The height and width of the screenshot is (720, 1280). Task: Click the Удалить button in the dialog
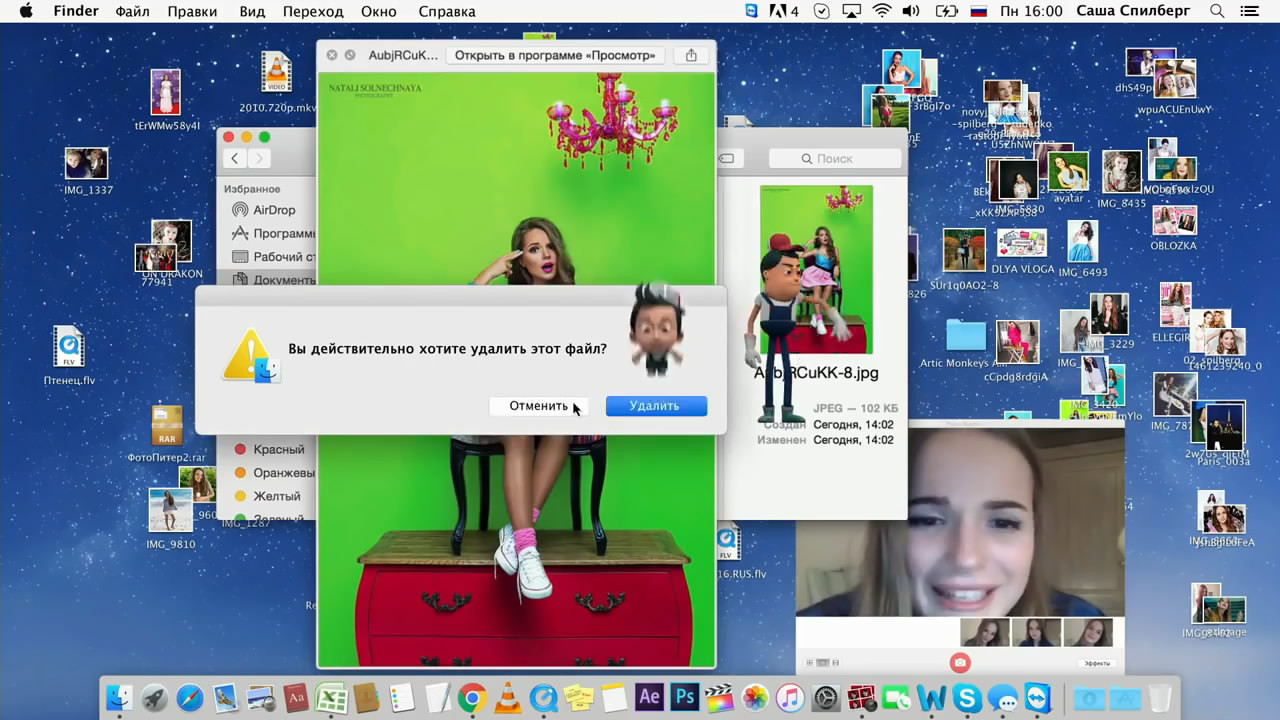pyautogui.click(x=656, y=406)
